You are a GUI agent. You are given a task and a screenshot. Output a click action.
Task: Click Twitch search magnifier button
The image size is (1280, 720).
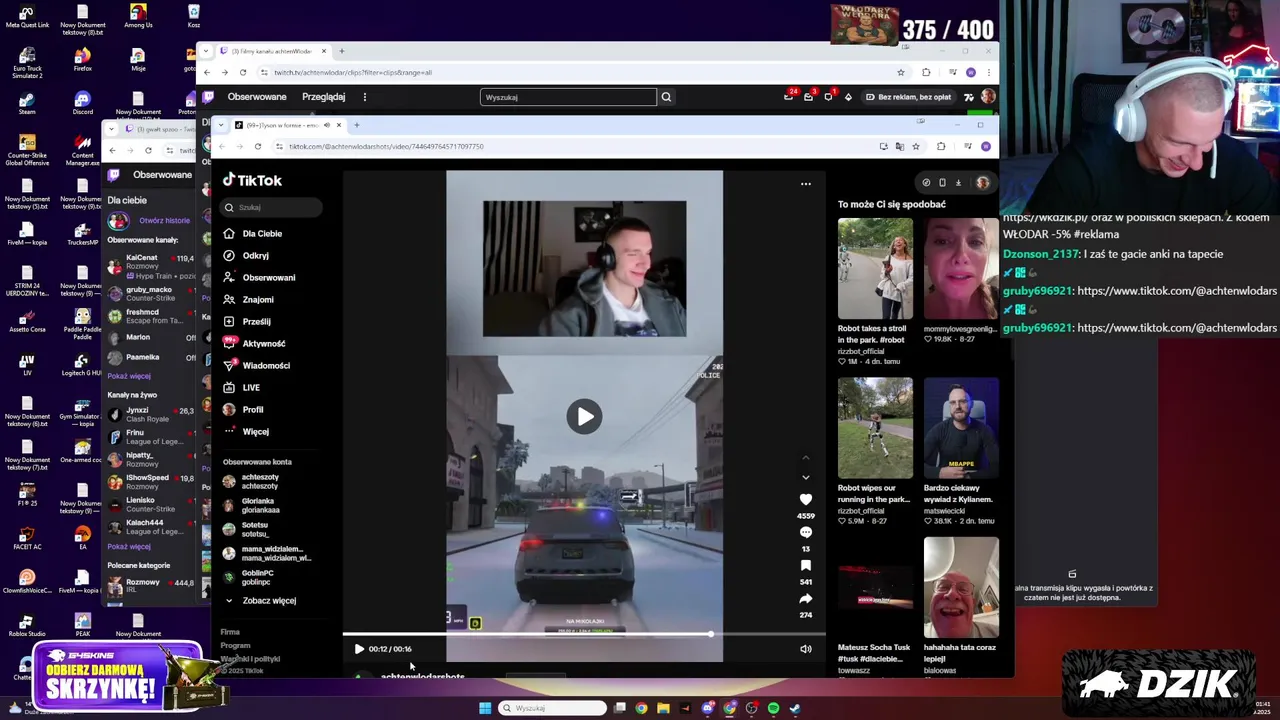[x=666, y=97]
